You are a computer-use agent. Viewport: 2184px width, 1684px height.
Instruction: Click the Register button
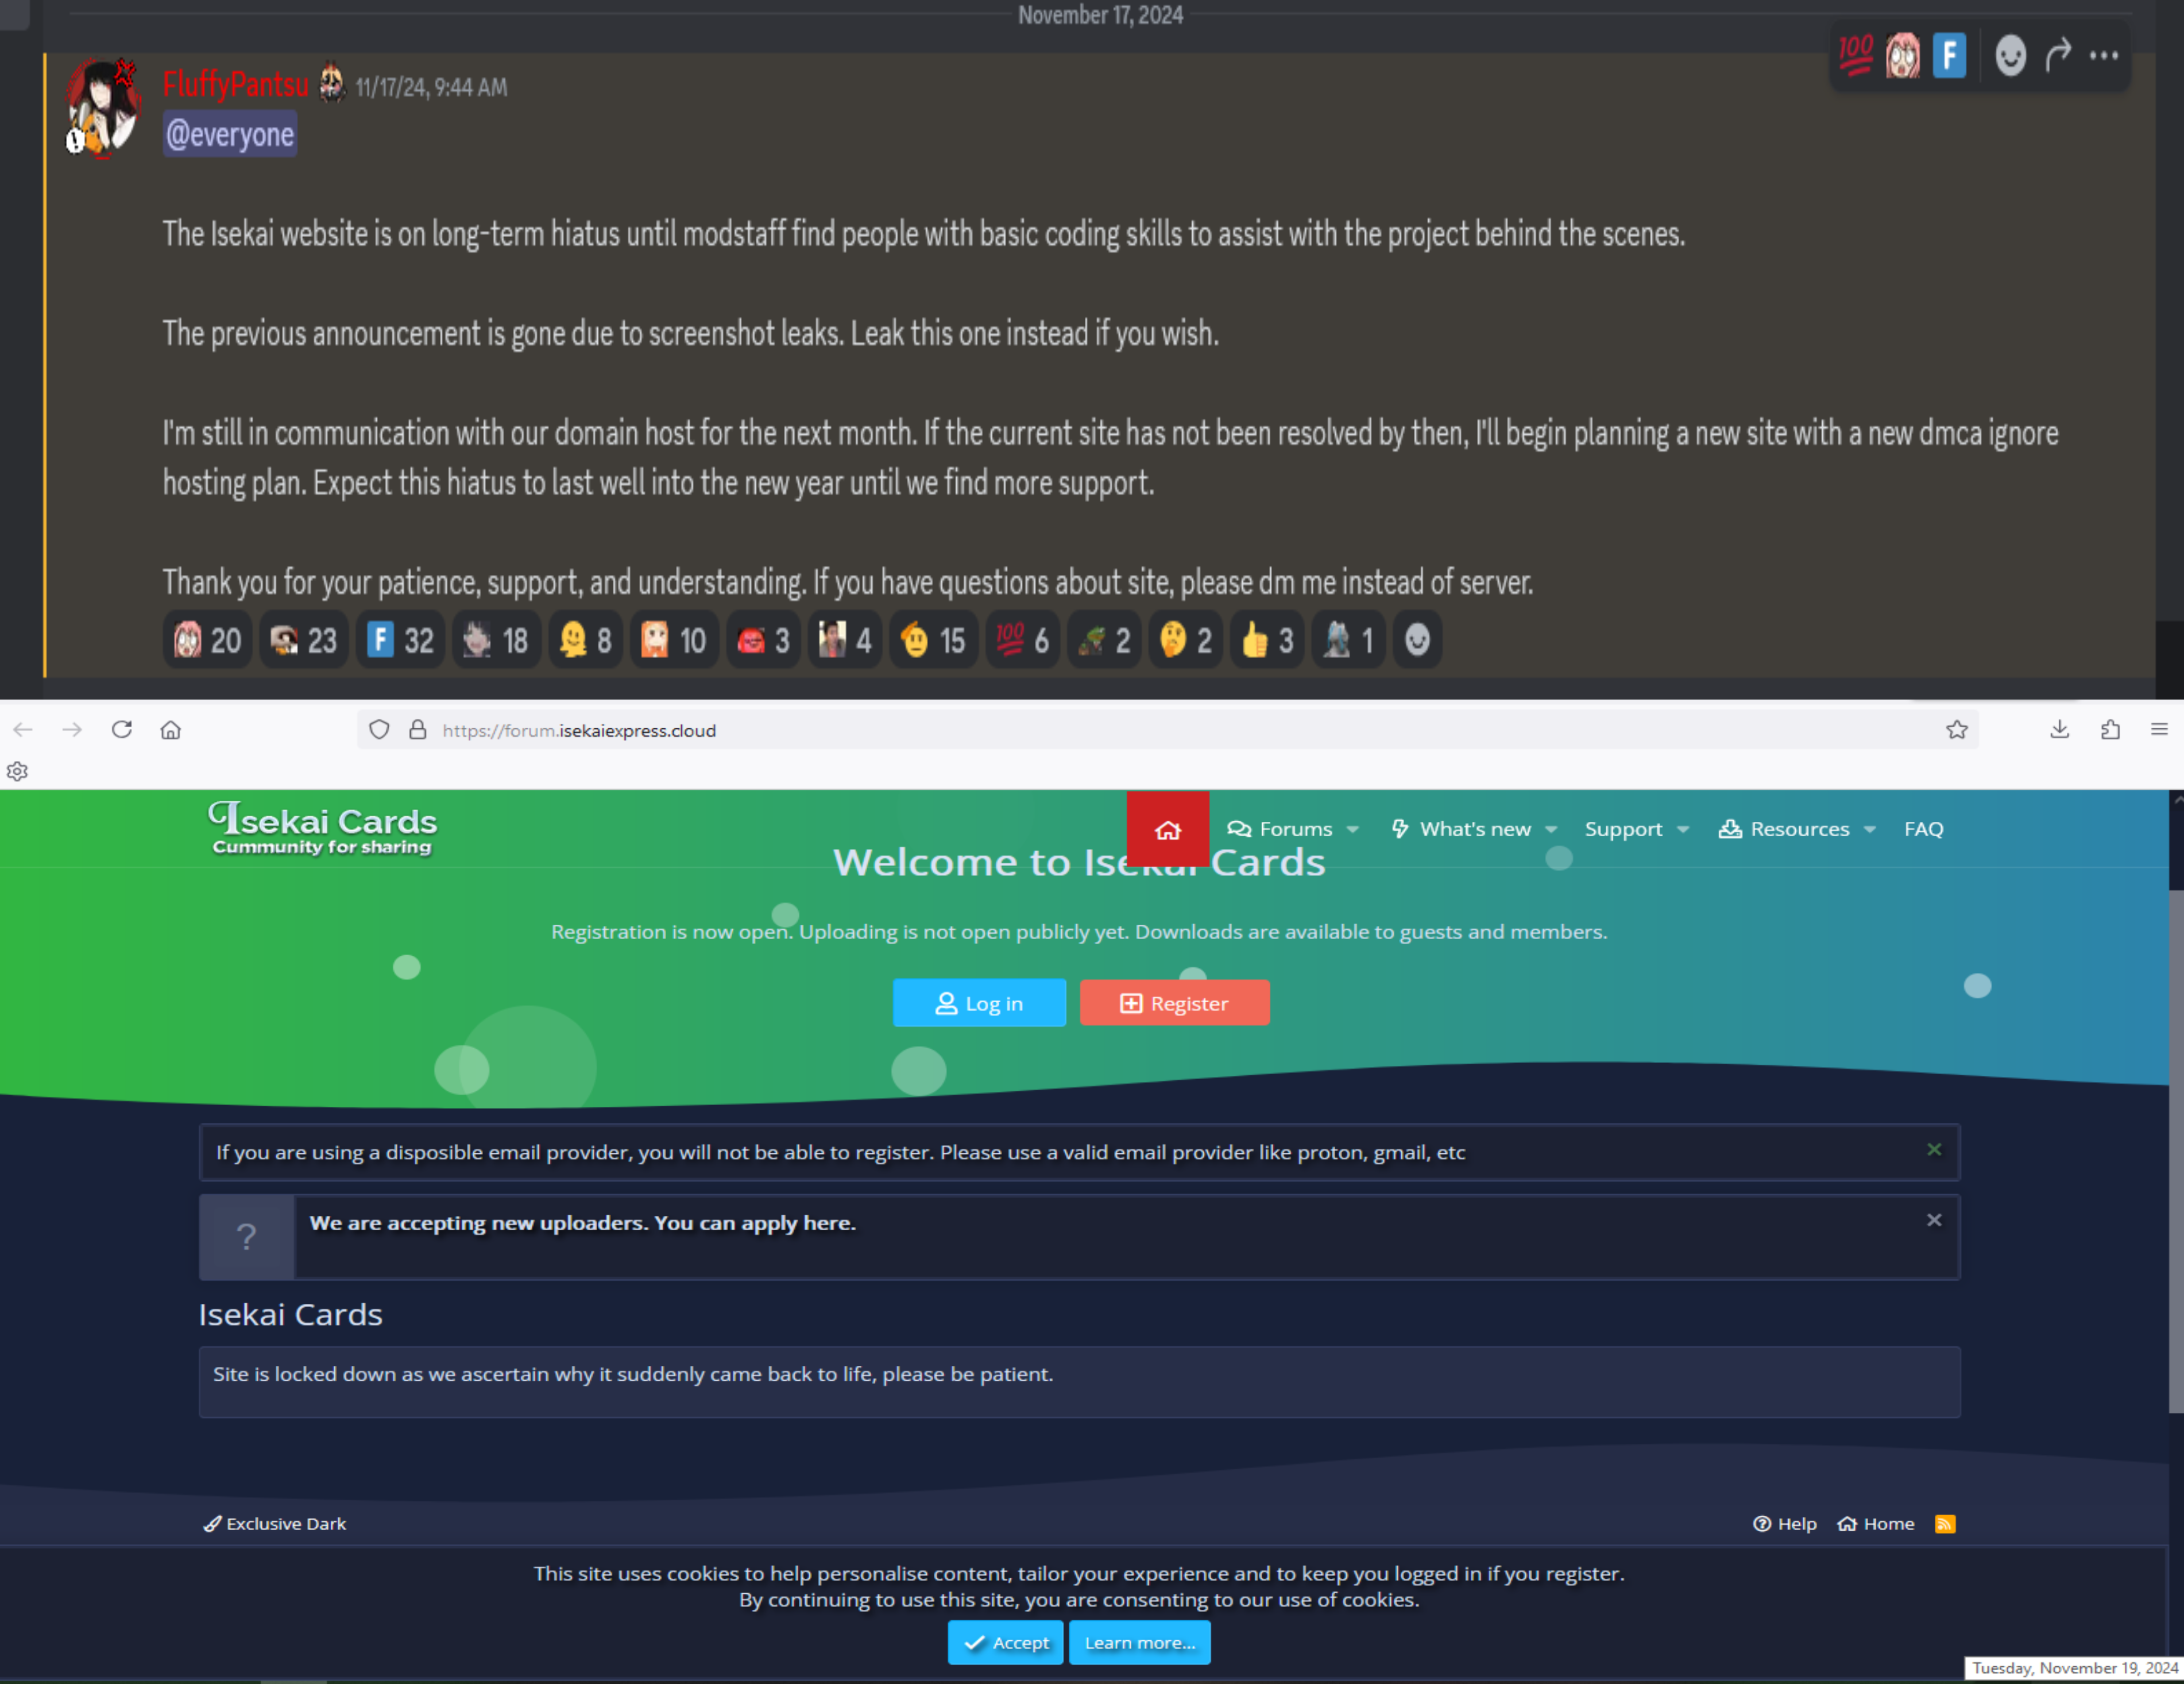click(x=1174, y=1003)
